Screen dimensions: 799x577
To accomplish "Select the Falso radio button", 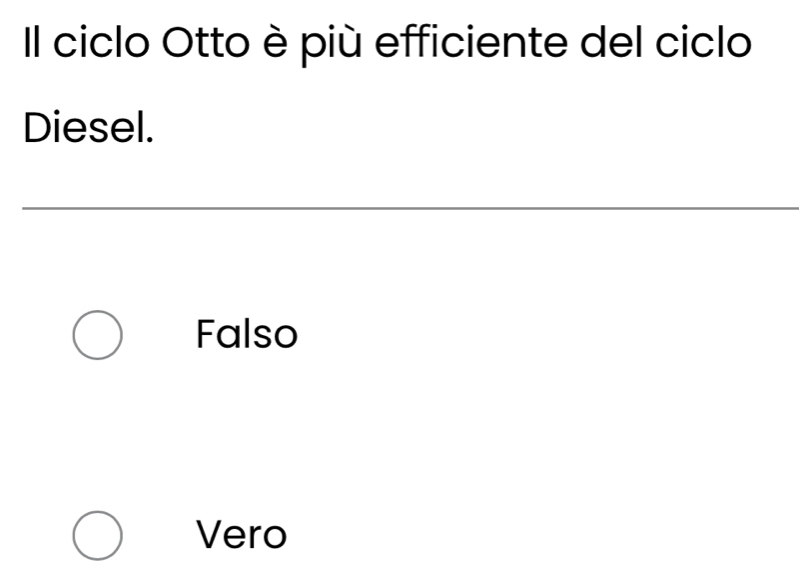I will coord(99,334).
